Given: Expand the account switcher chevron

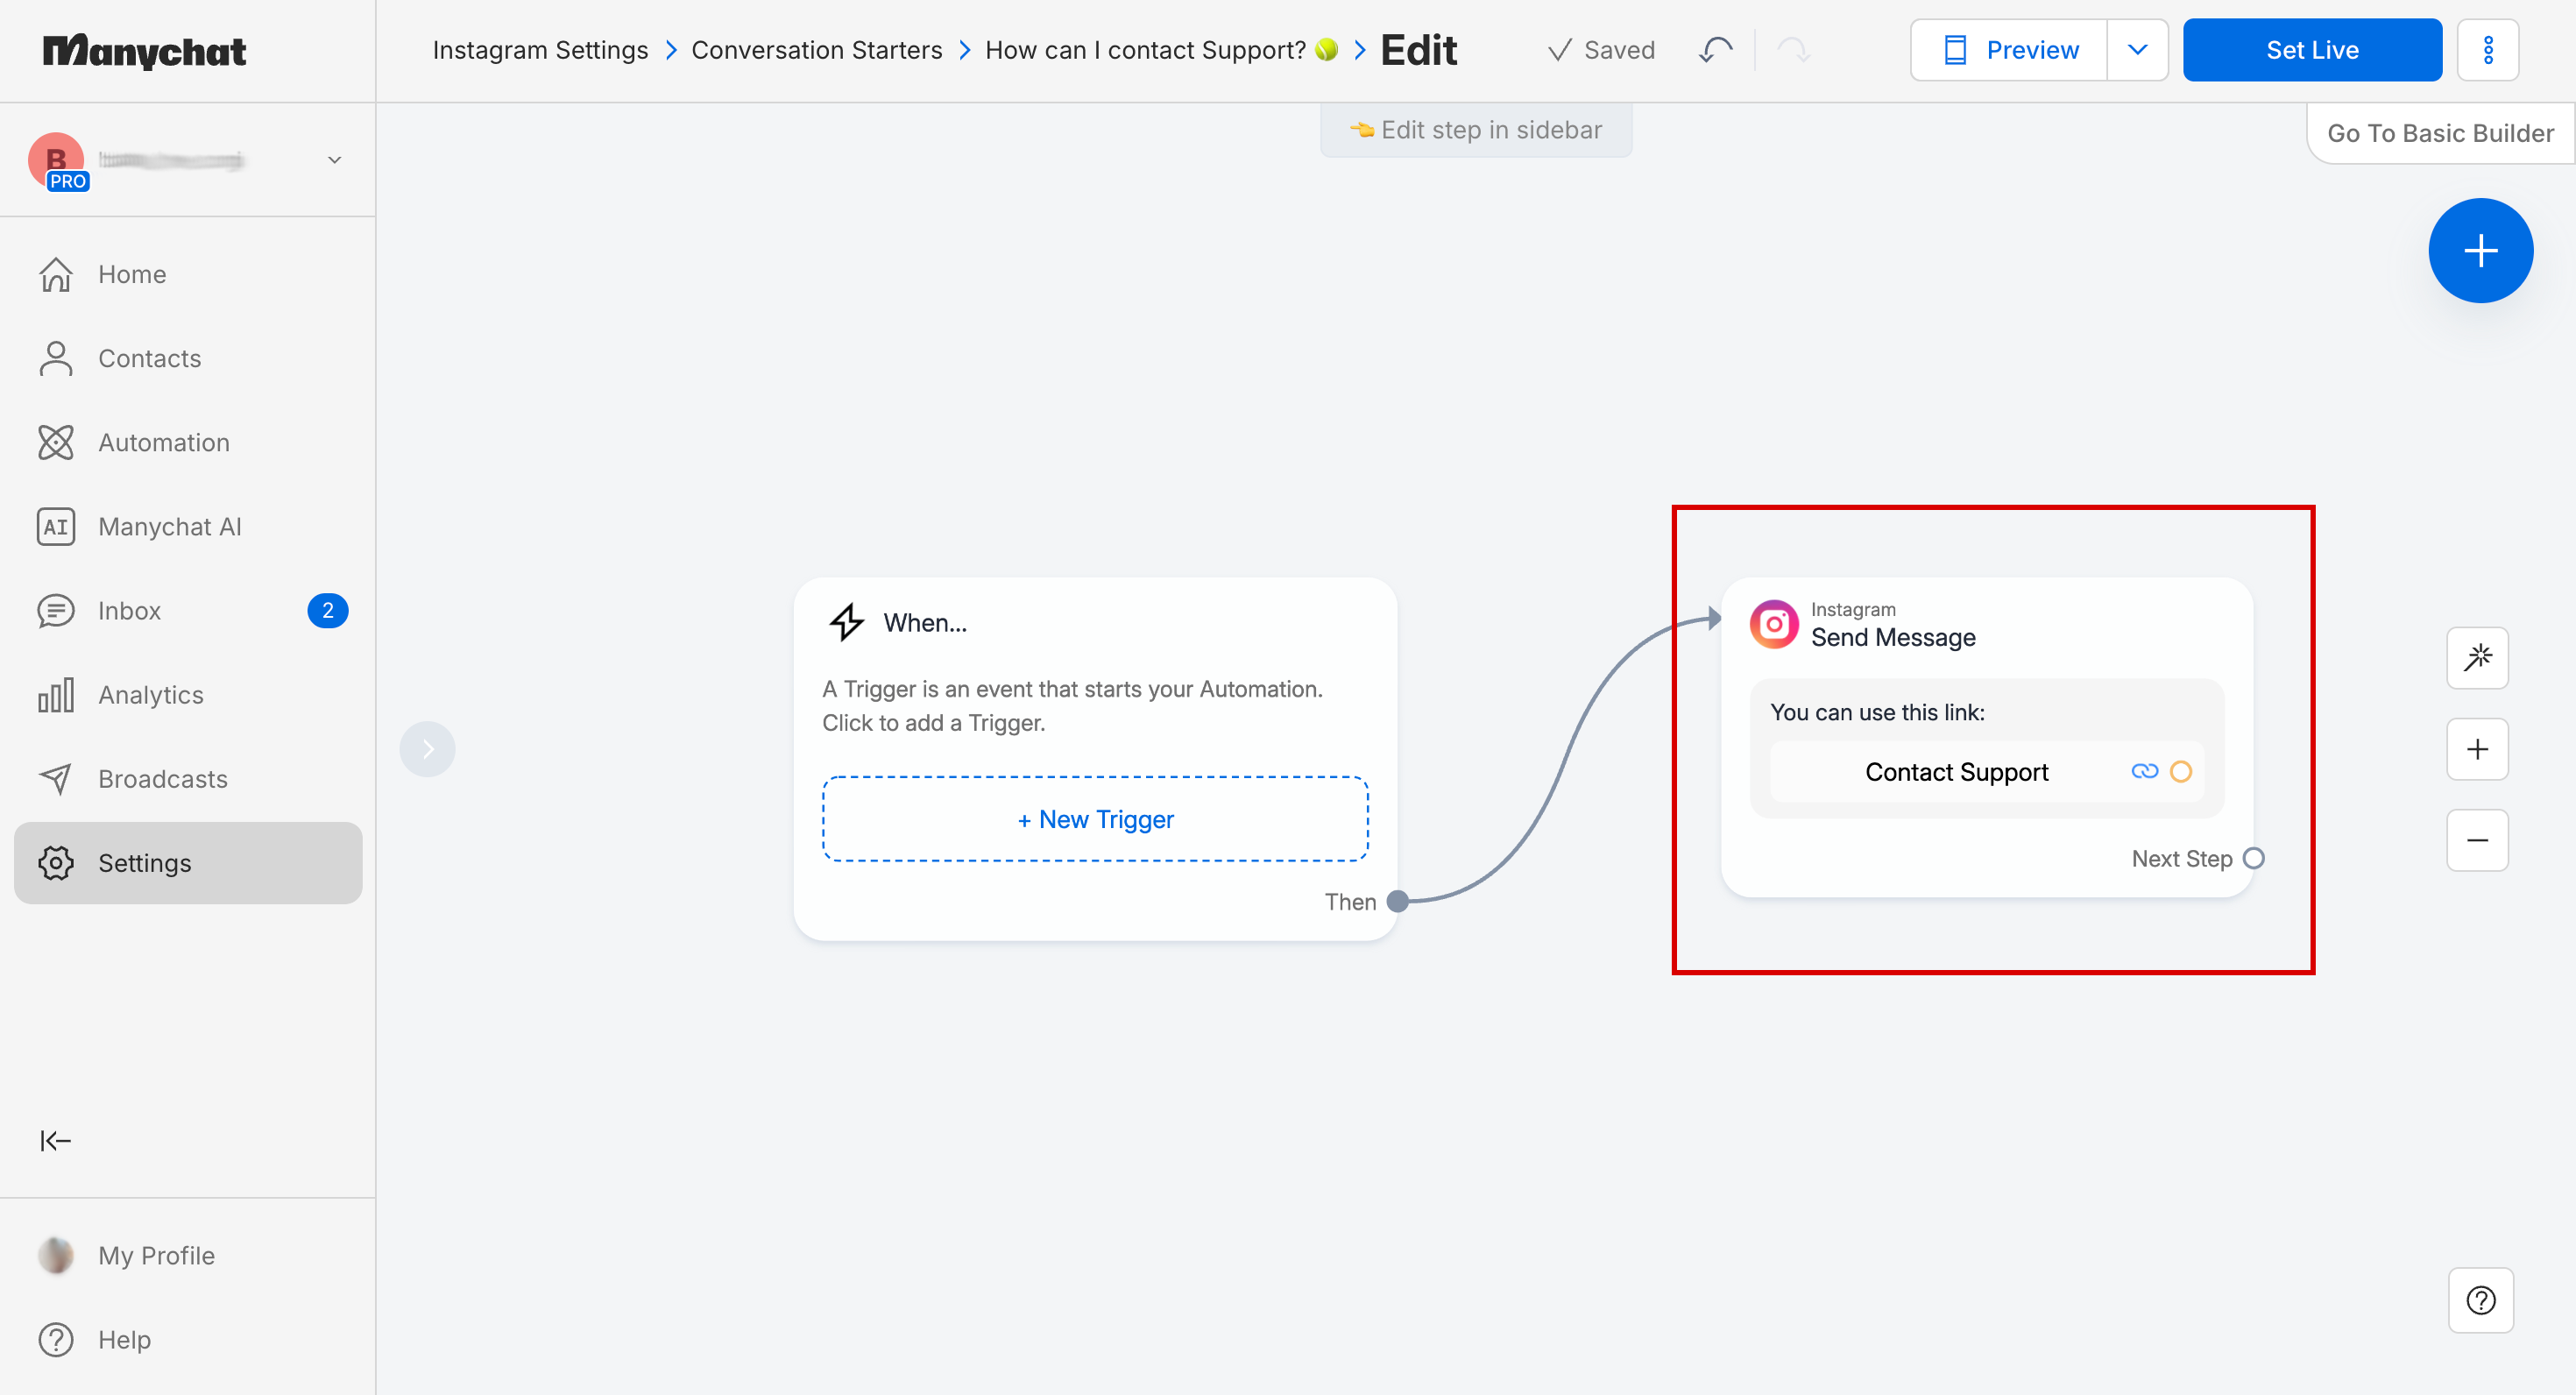Looking at the screenshot, I should point(334,160).
